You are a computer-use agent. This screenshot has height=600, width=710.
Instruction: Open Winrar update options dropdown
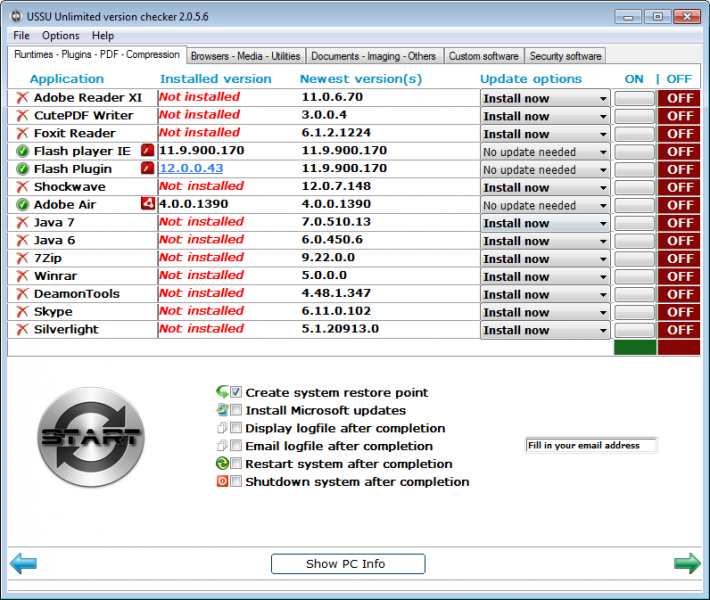tap(545, 277)
